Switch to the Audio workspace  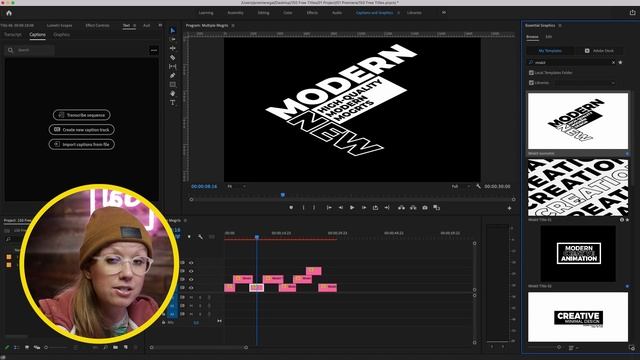coord(337,13)
